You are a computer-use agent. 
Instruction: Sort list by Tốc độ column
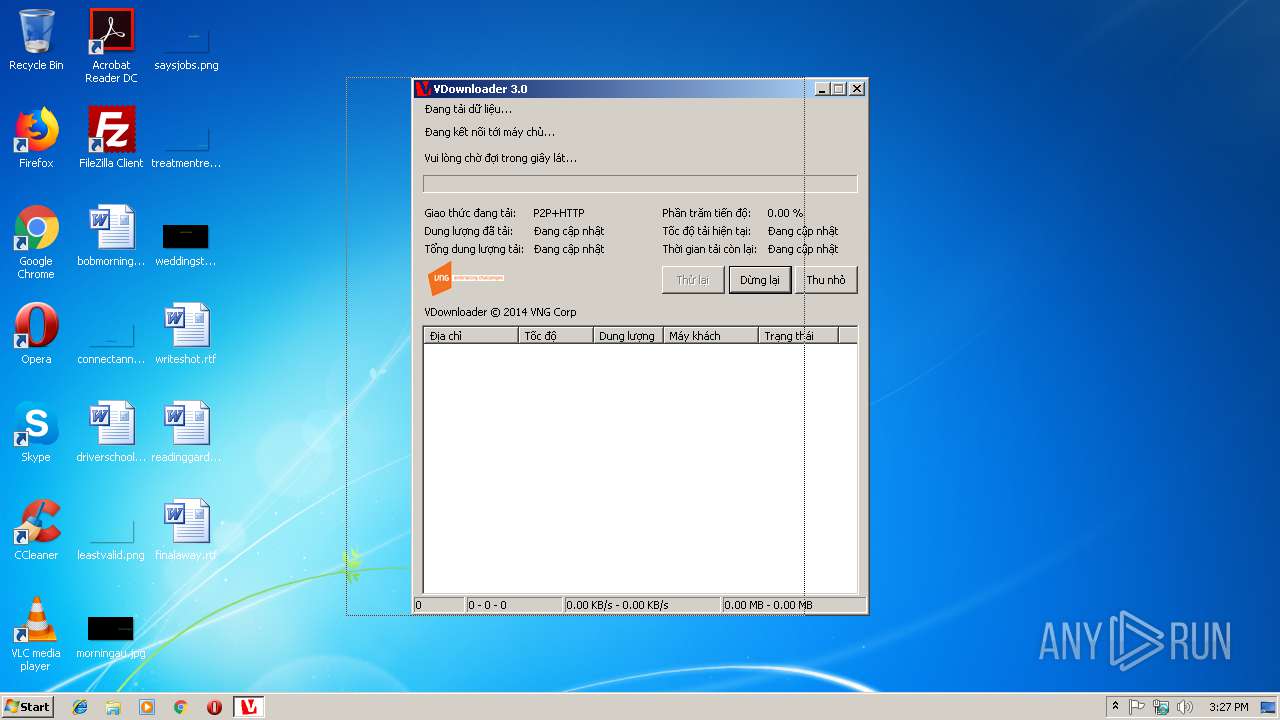tap(555, 336)
